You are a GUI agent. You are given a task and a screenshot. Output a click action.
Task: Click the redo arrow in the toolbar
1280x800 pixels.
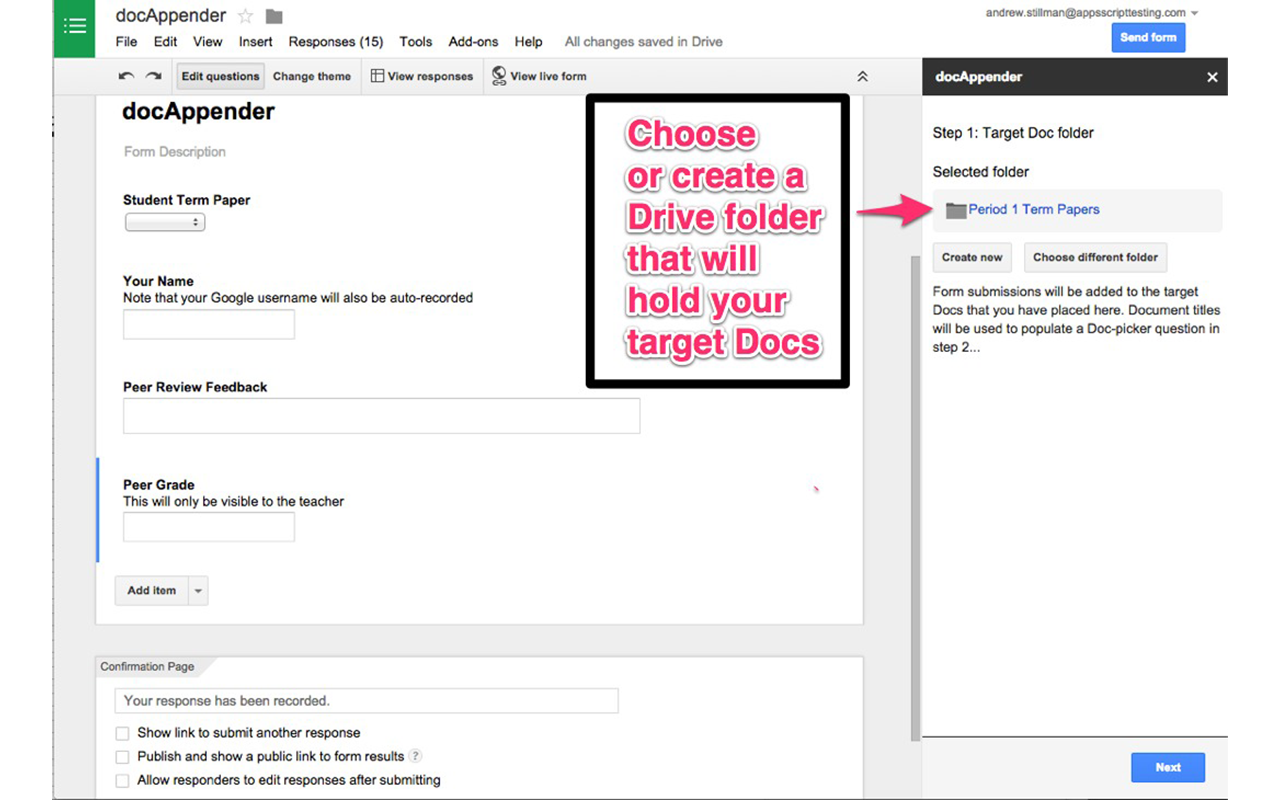click(153, 76)
